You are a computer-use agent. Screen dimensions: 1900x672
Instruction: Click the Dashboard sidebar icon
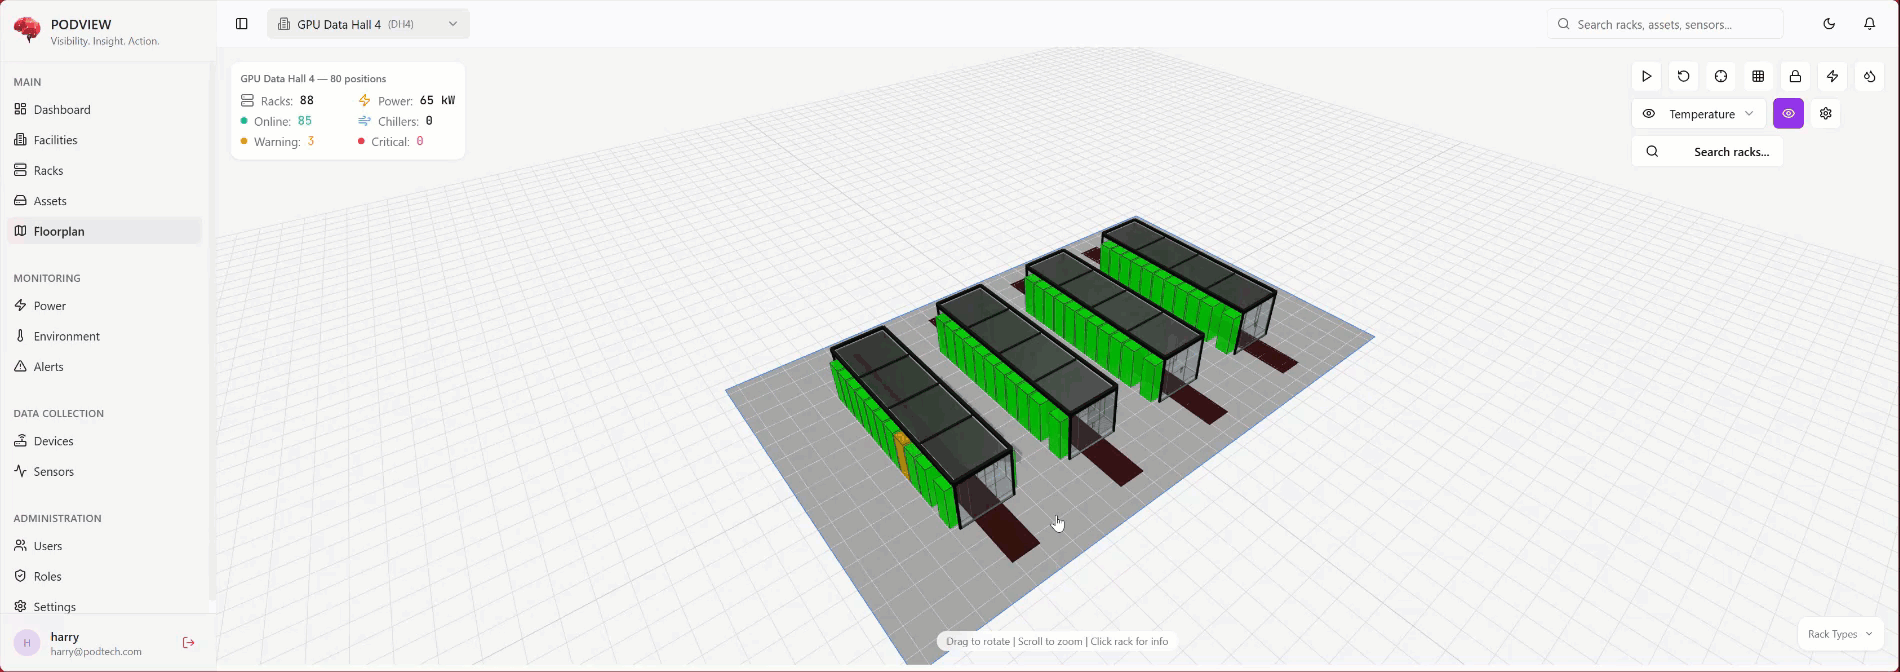tap(20, 109)
